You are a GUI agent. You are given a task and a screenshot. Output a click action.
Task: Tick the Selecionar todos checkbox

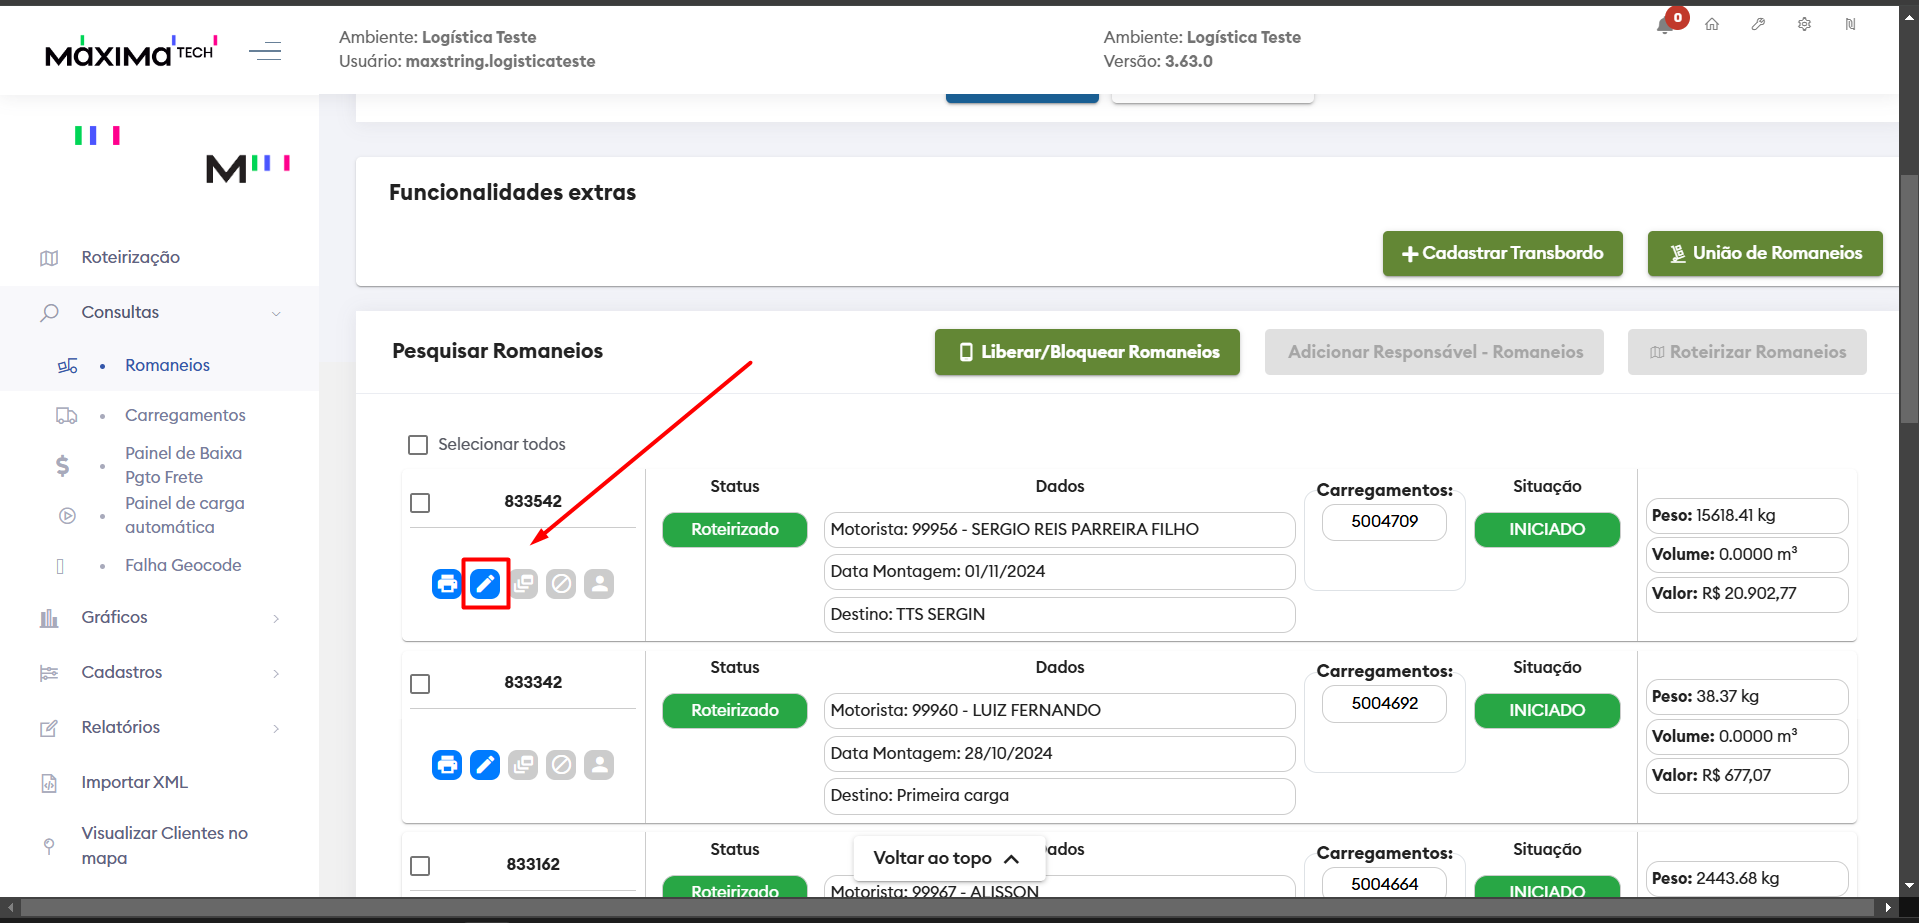pos(418,445)
